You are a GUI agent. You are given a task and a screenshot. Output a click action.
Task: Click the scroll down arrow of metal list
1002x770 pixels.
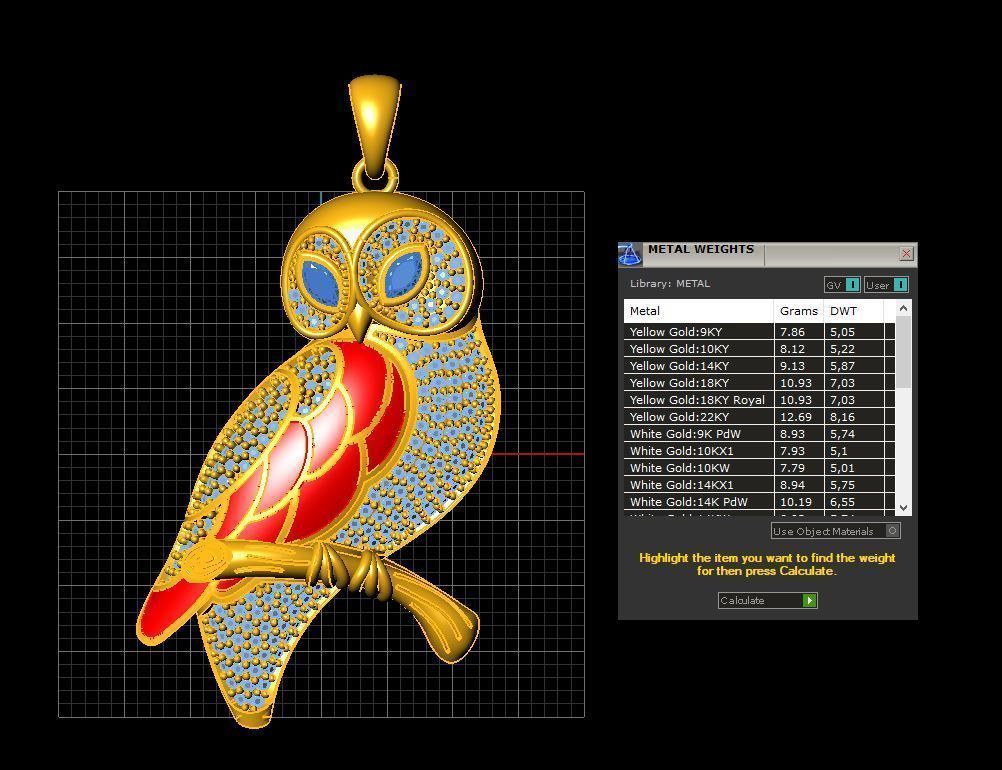click(903, 508)
